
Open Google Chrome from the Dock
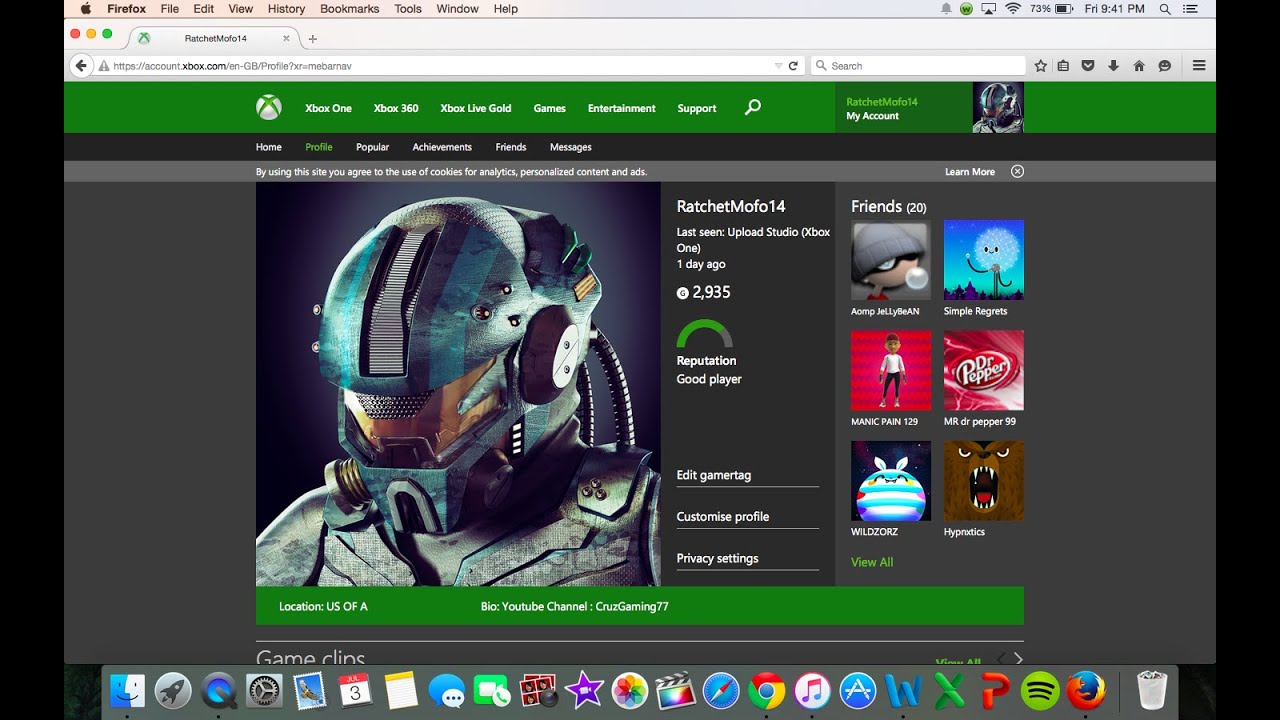tap(767, 691)
